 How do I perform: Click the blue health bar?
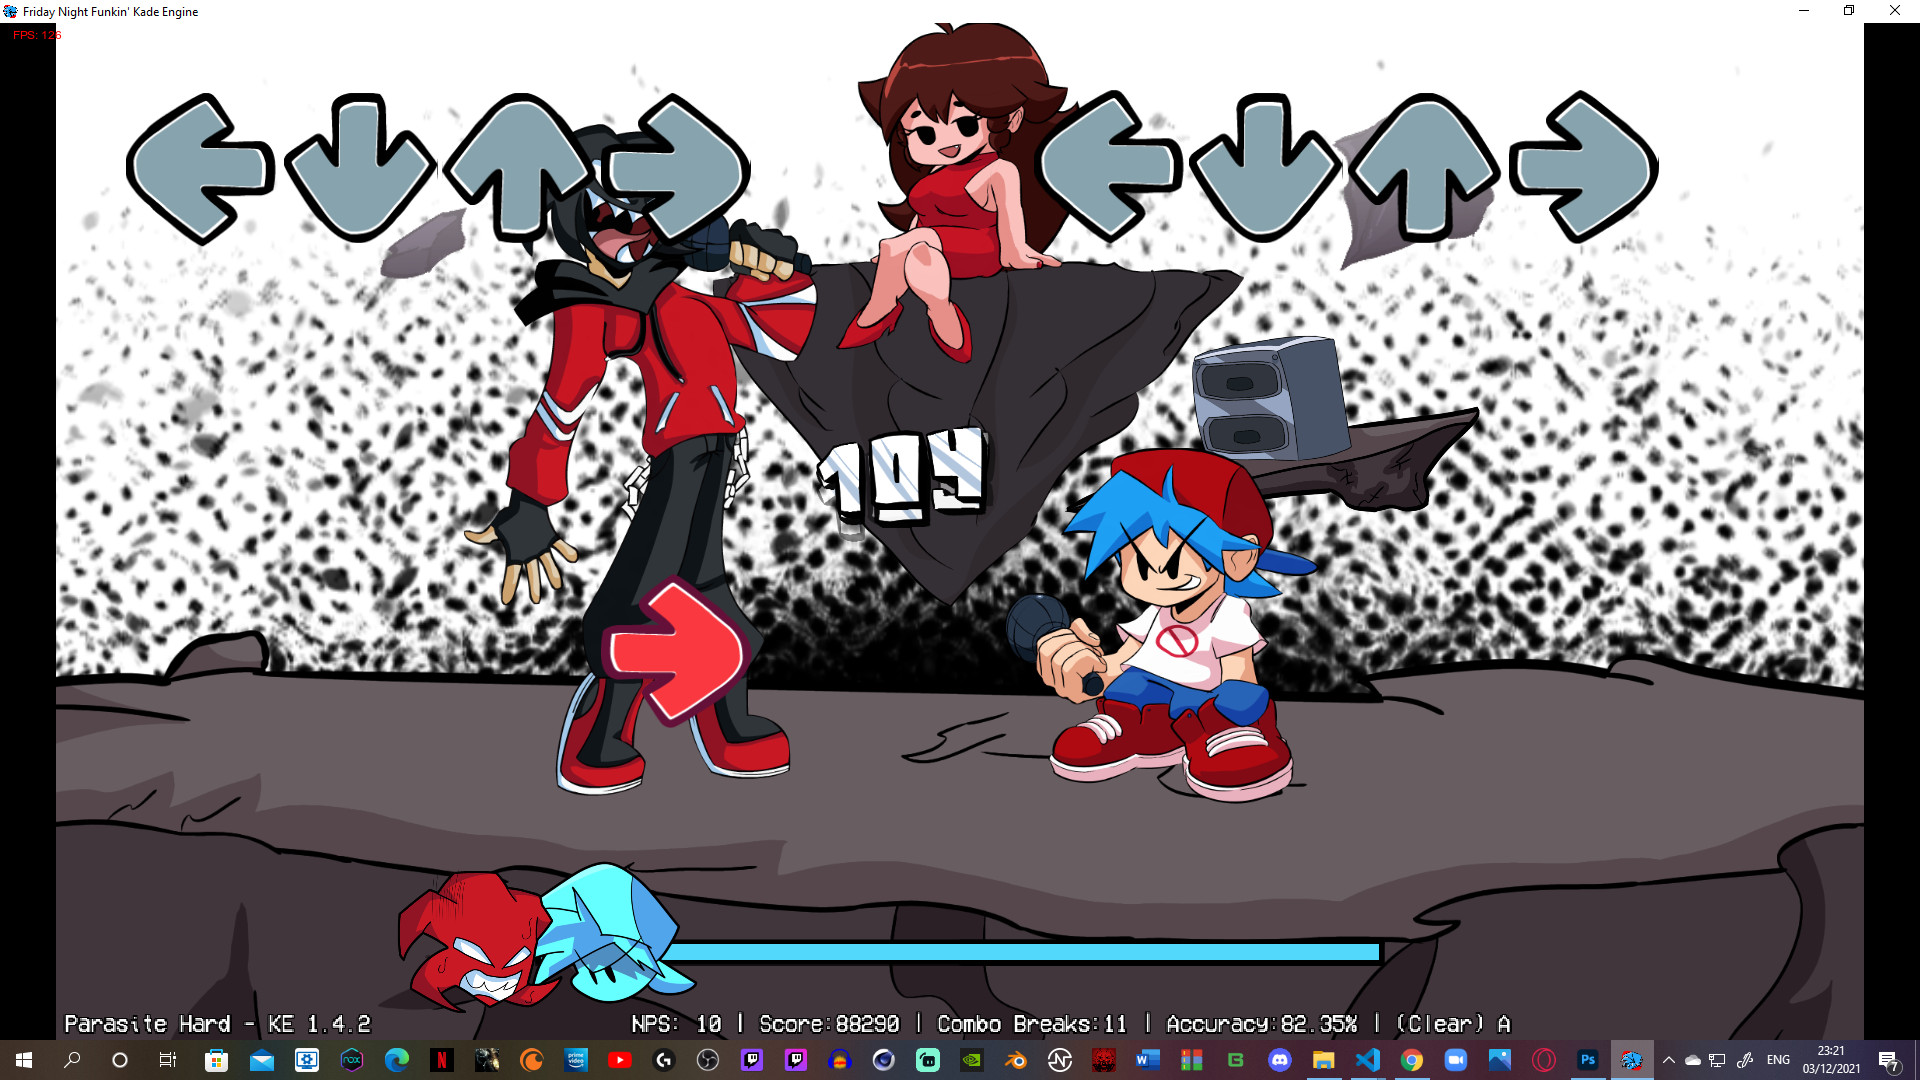click(x=1020, y=952)
